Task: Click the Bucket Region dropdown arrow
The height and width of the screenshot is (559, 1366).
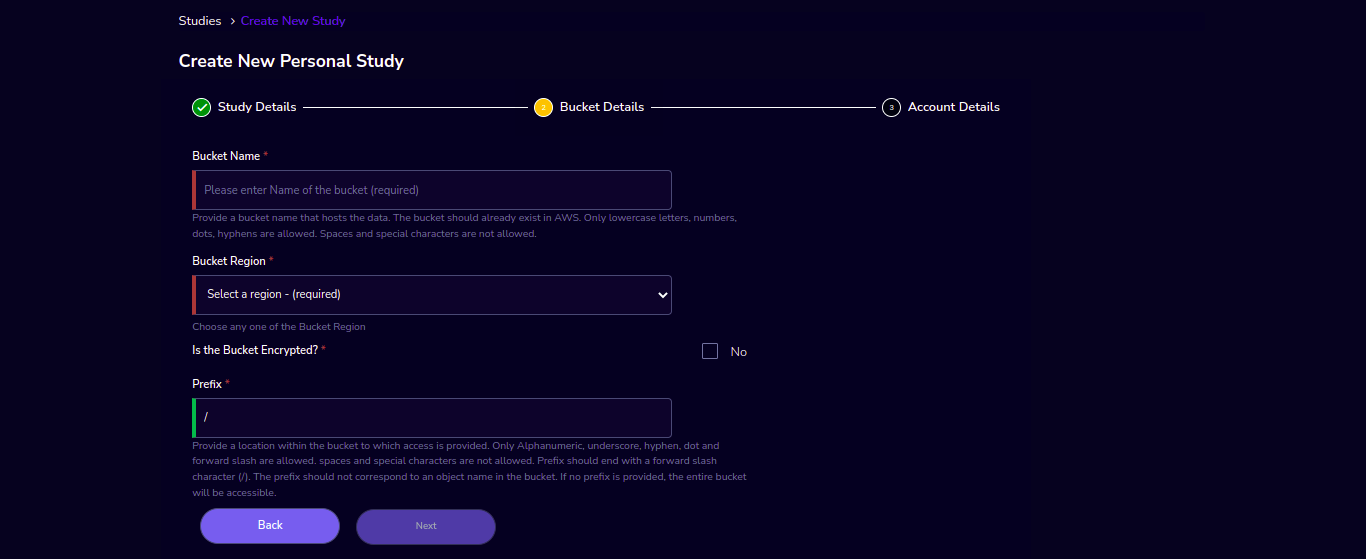Action: pos(662,295)
